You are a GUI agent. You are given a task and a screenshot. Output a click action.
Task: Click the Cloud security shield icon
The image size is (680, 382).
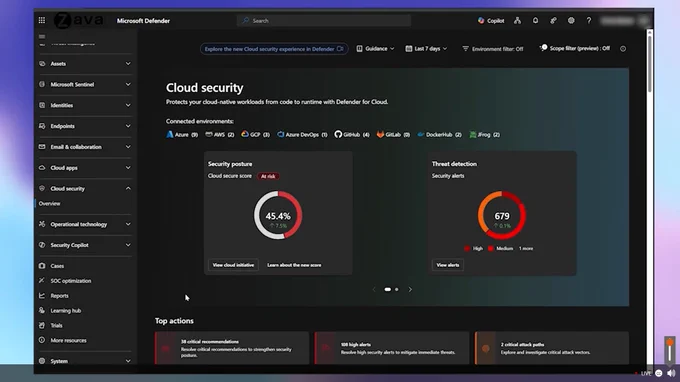pos(42,189)
